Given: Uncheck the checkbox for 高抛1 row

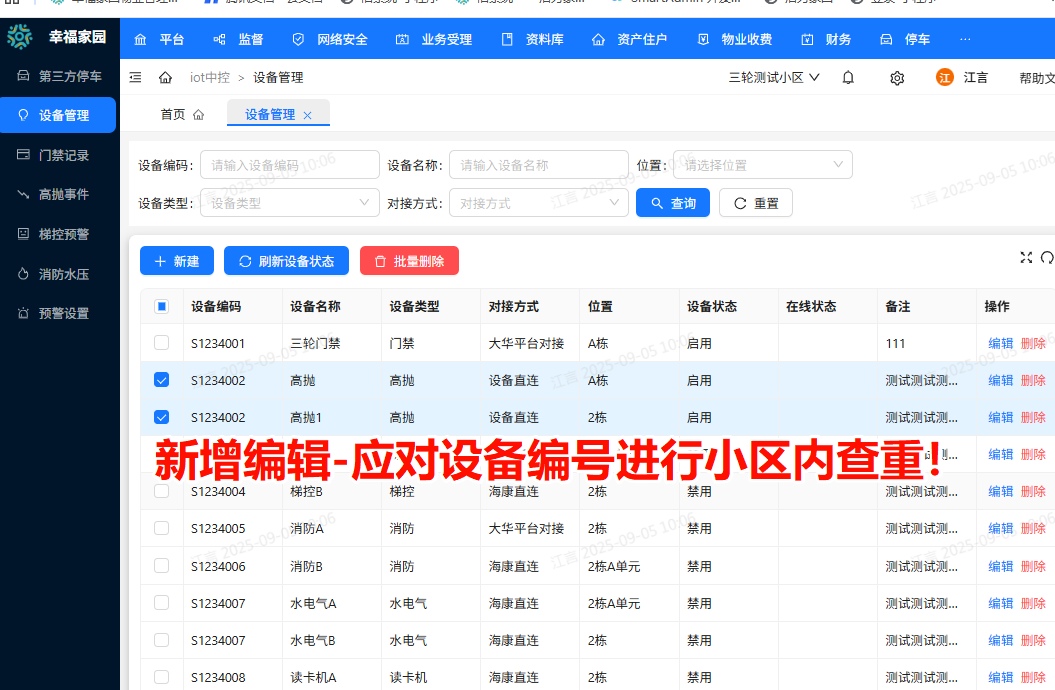Looking at the screenshot, I should point(162,417).
